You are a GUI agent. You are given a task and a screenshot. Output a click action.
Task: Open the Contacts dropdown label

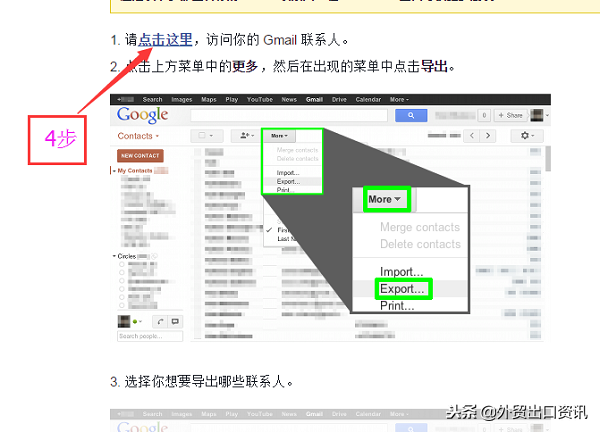click(138, 136)
